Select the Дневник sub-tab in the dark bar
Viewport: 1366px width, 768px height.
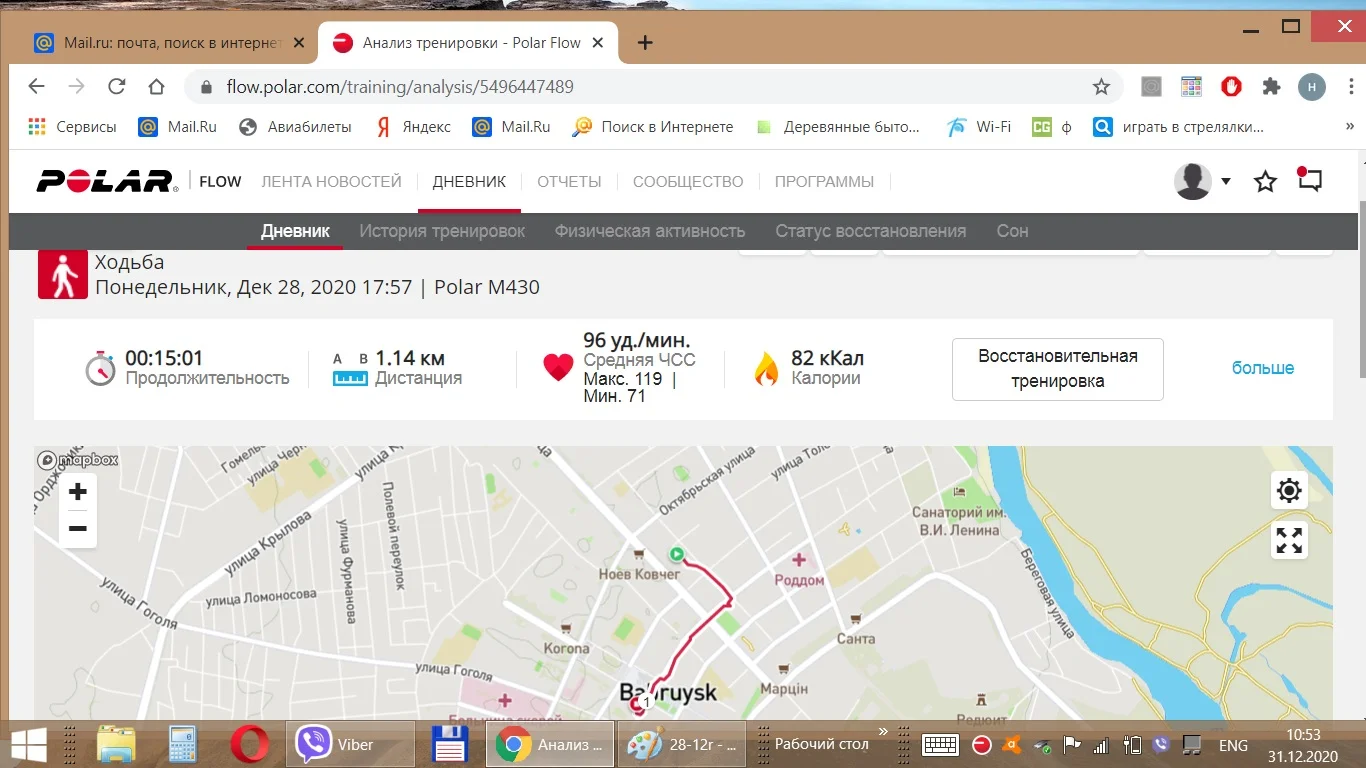(295, 231)
